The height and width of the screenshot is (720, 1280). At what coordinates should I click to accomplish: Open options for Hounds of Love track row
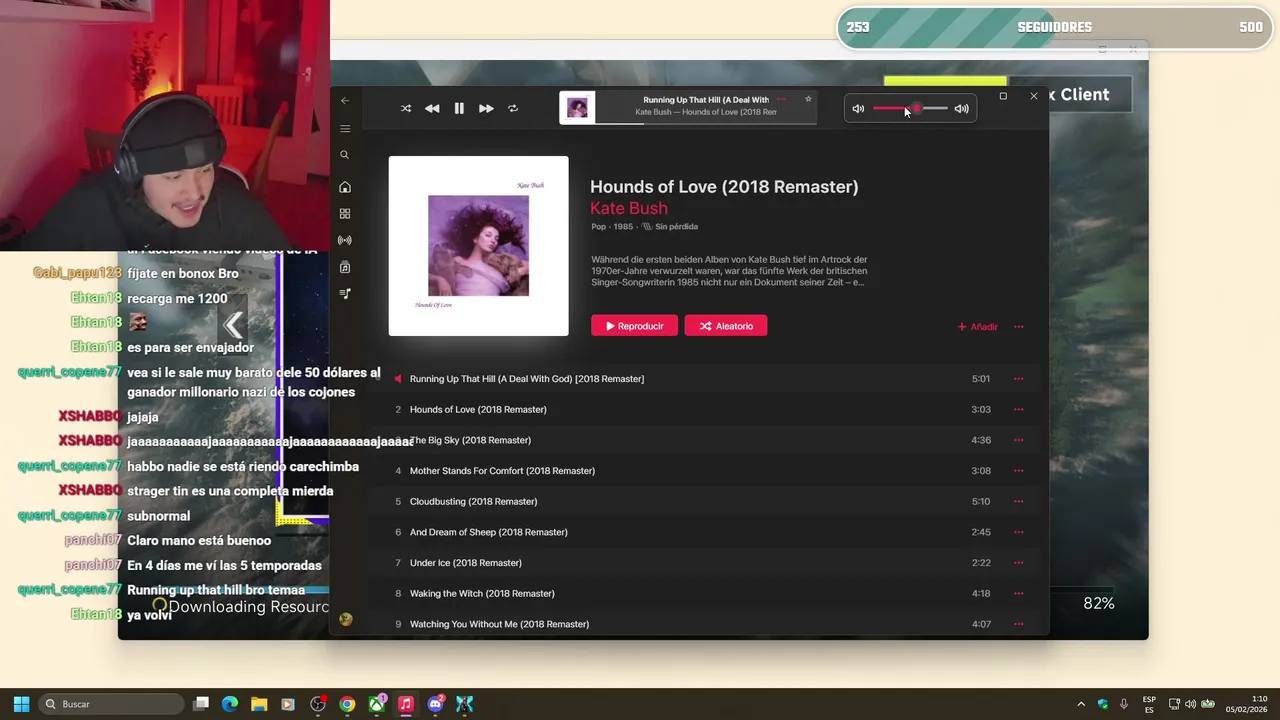[x=1019, y=409]
